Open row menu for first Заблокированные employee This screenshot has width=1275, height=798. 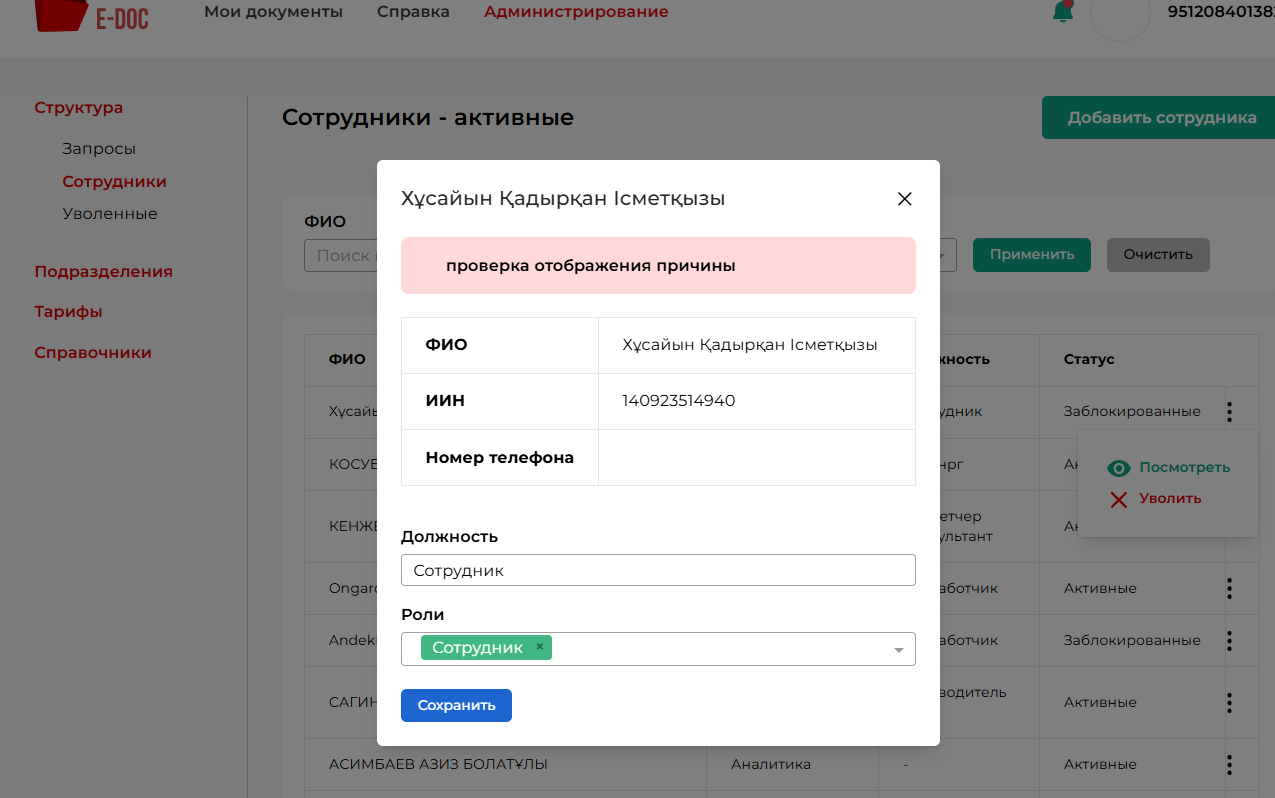[1229, 412]
